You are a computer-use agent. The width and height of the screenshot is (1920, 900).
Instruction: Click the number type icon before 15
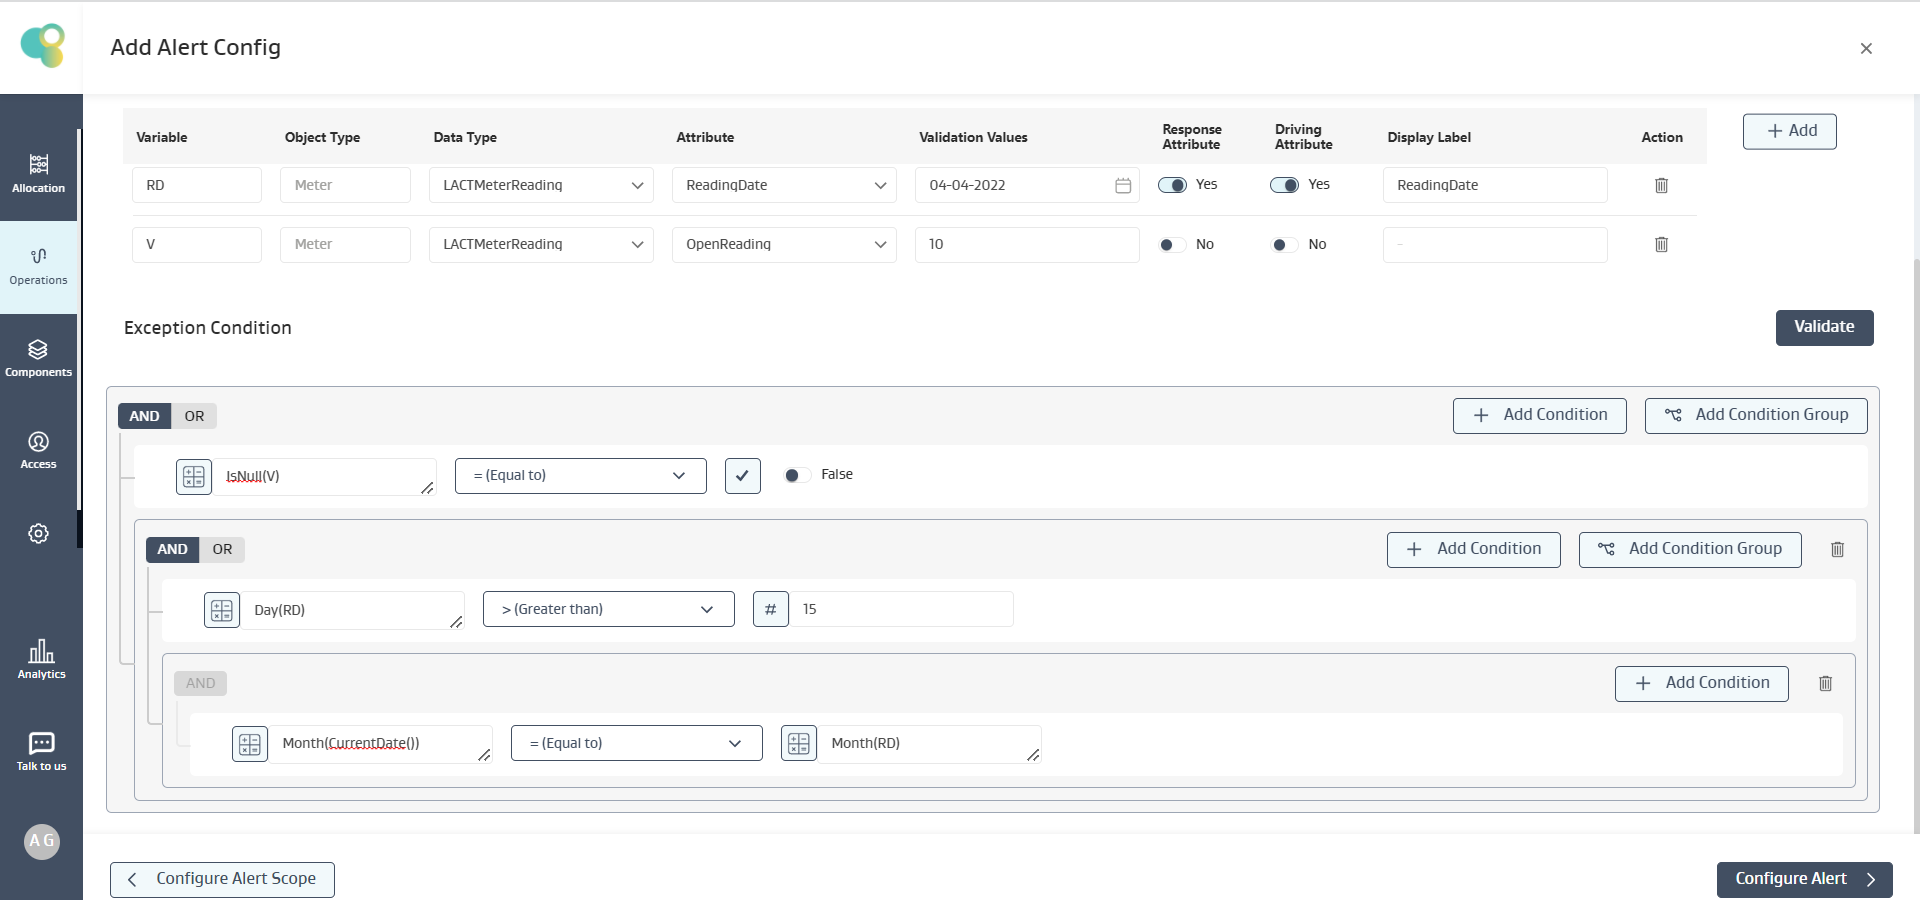pos(770,609)
